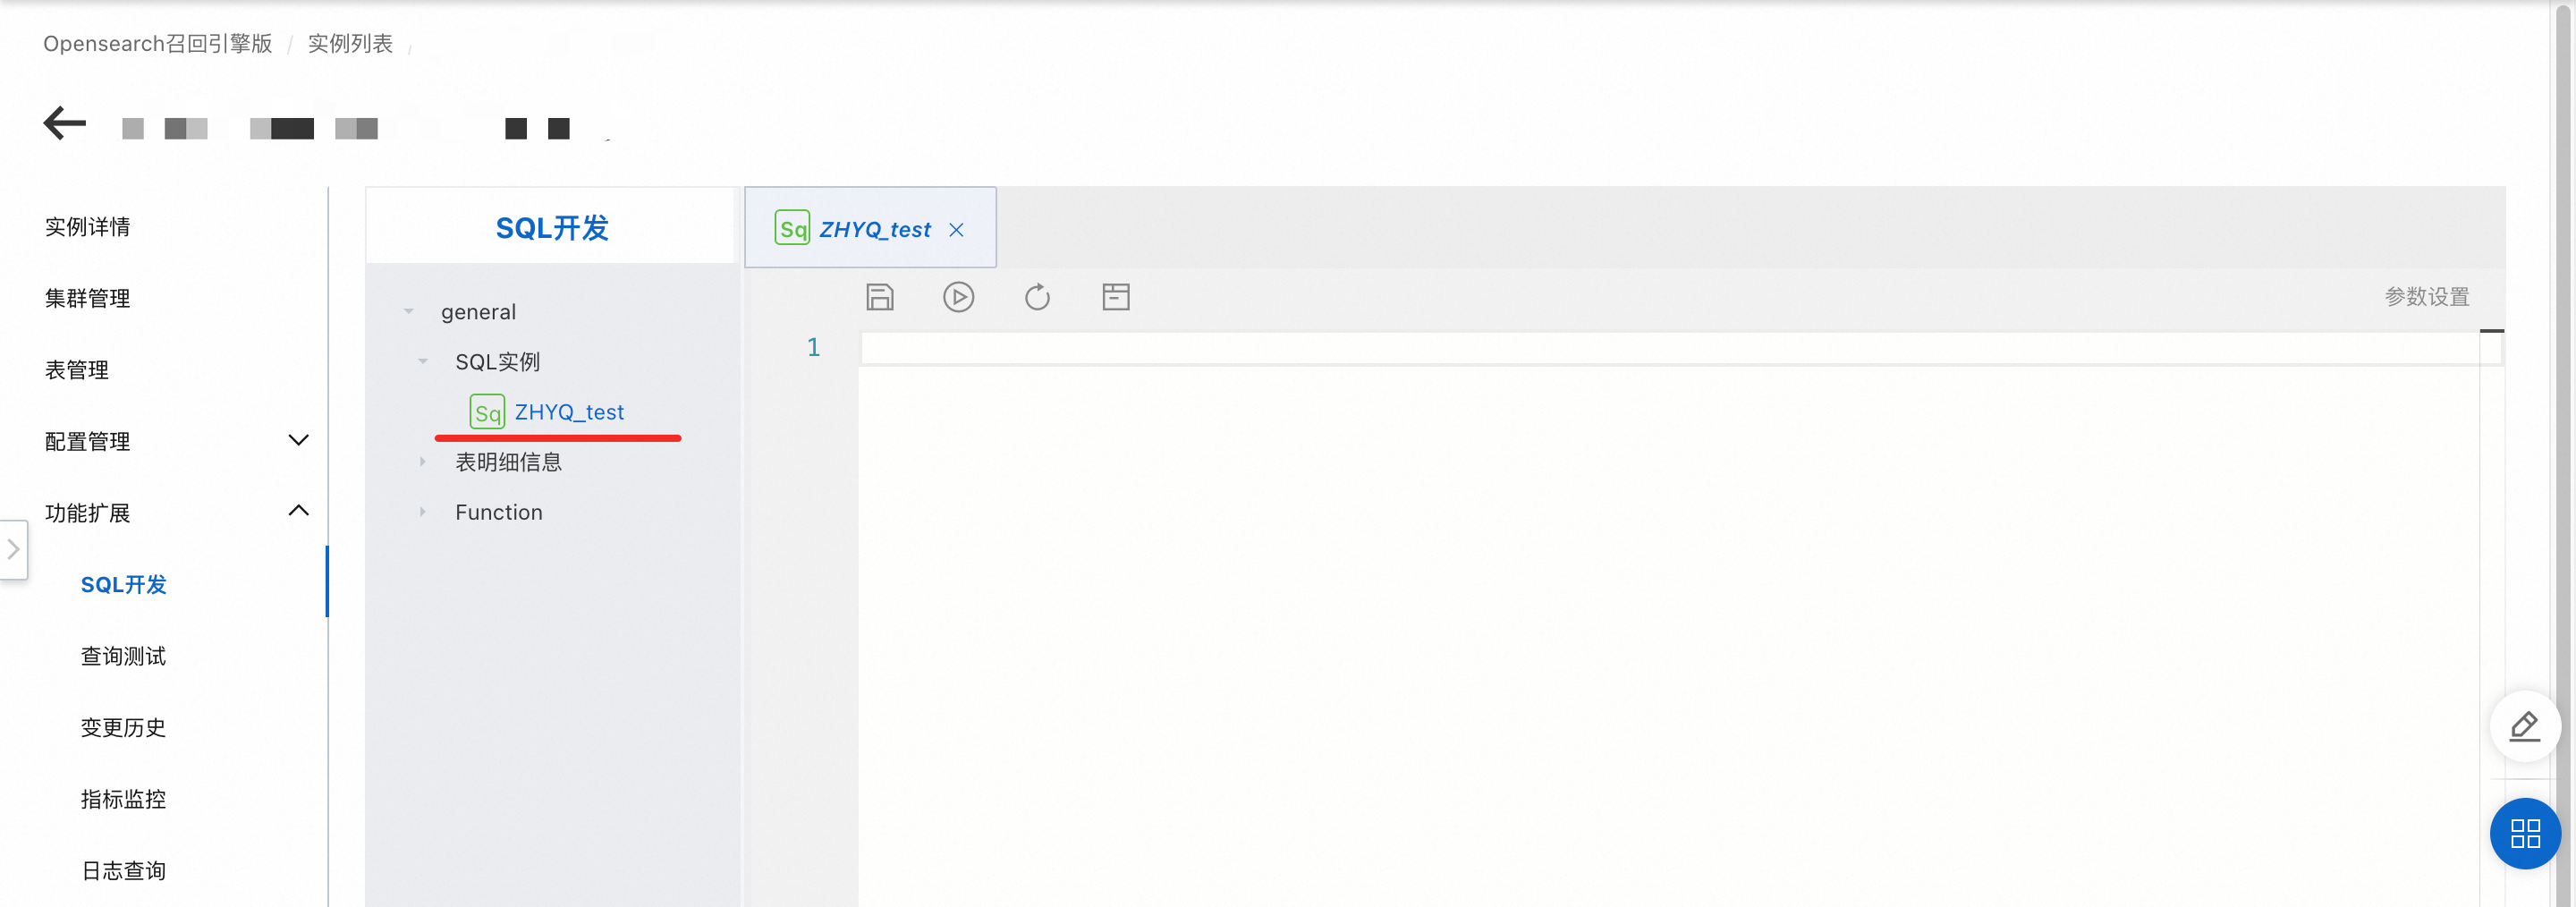
Task: Select ZHYQ_test in the SQL tree
Action: tap(569, 412)
